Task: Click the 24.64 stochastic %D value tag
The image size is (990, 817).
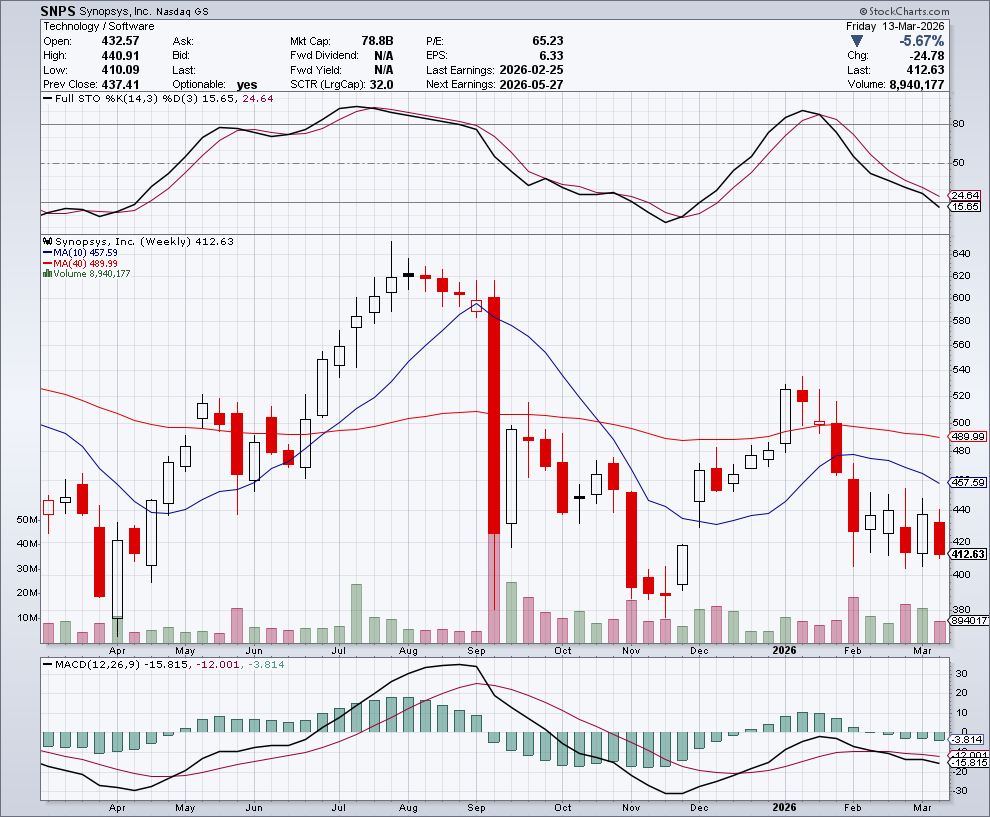Action: (965, 196)
